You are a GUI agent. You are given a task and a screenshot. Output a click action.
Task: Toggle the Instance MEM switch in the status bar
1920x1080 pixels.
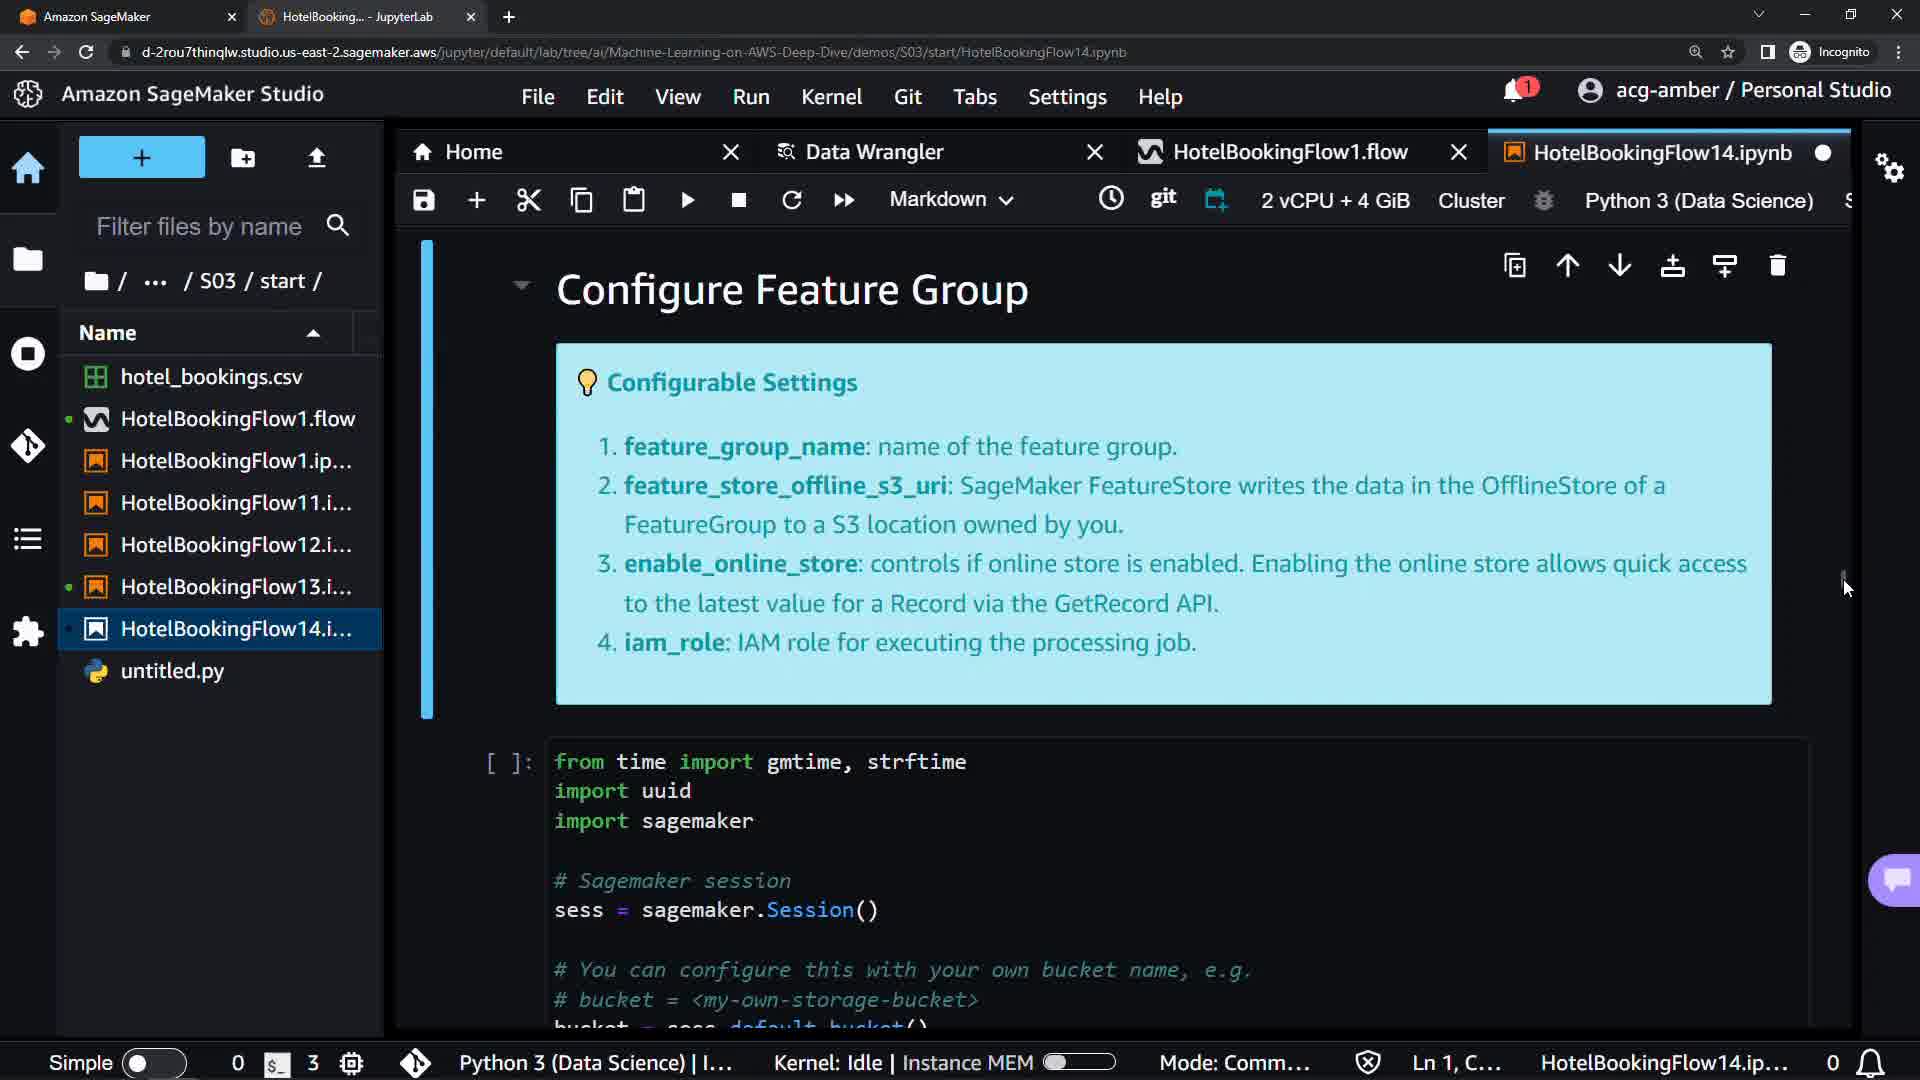point(1079,1062)
